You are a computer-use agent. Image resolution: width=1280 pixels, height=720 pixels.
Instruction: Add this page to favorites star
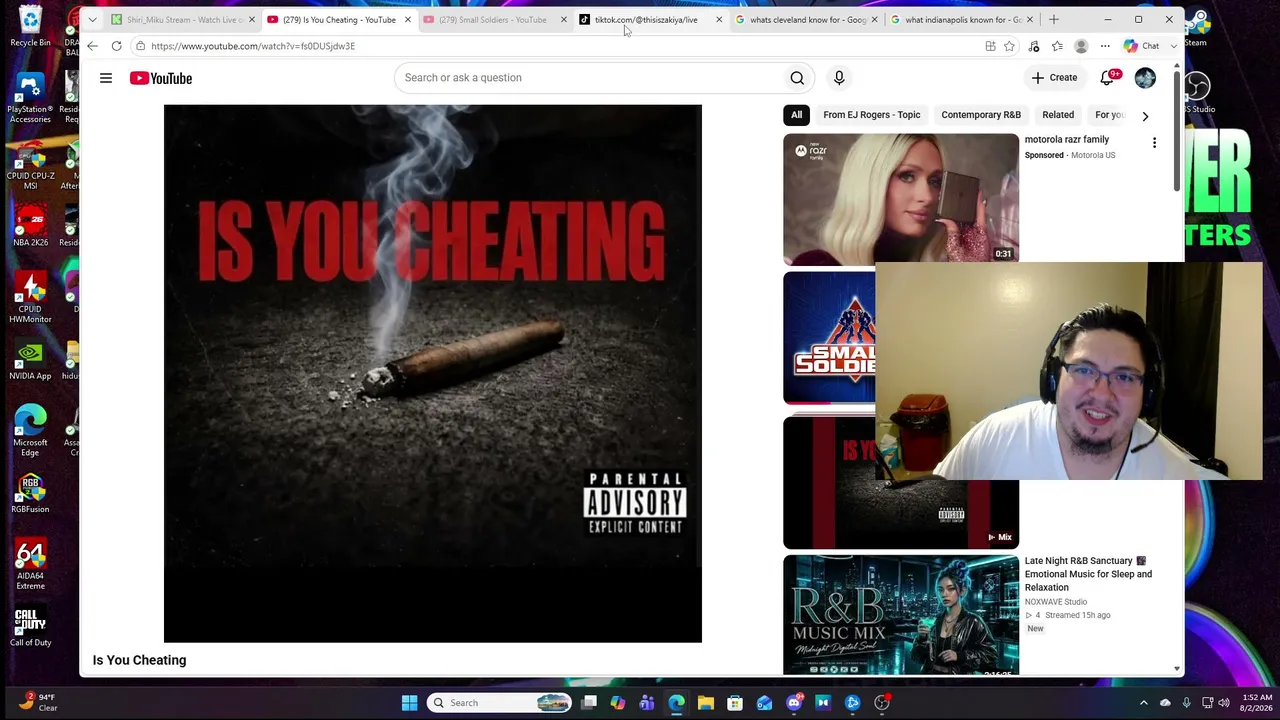click(1009, 46)
